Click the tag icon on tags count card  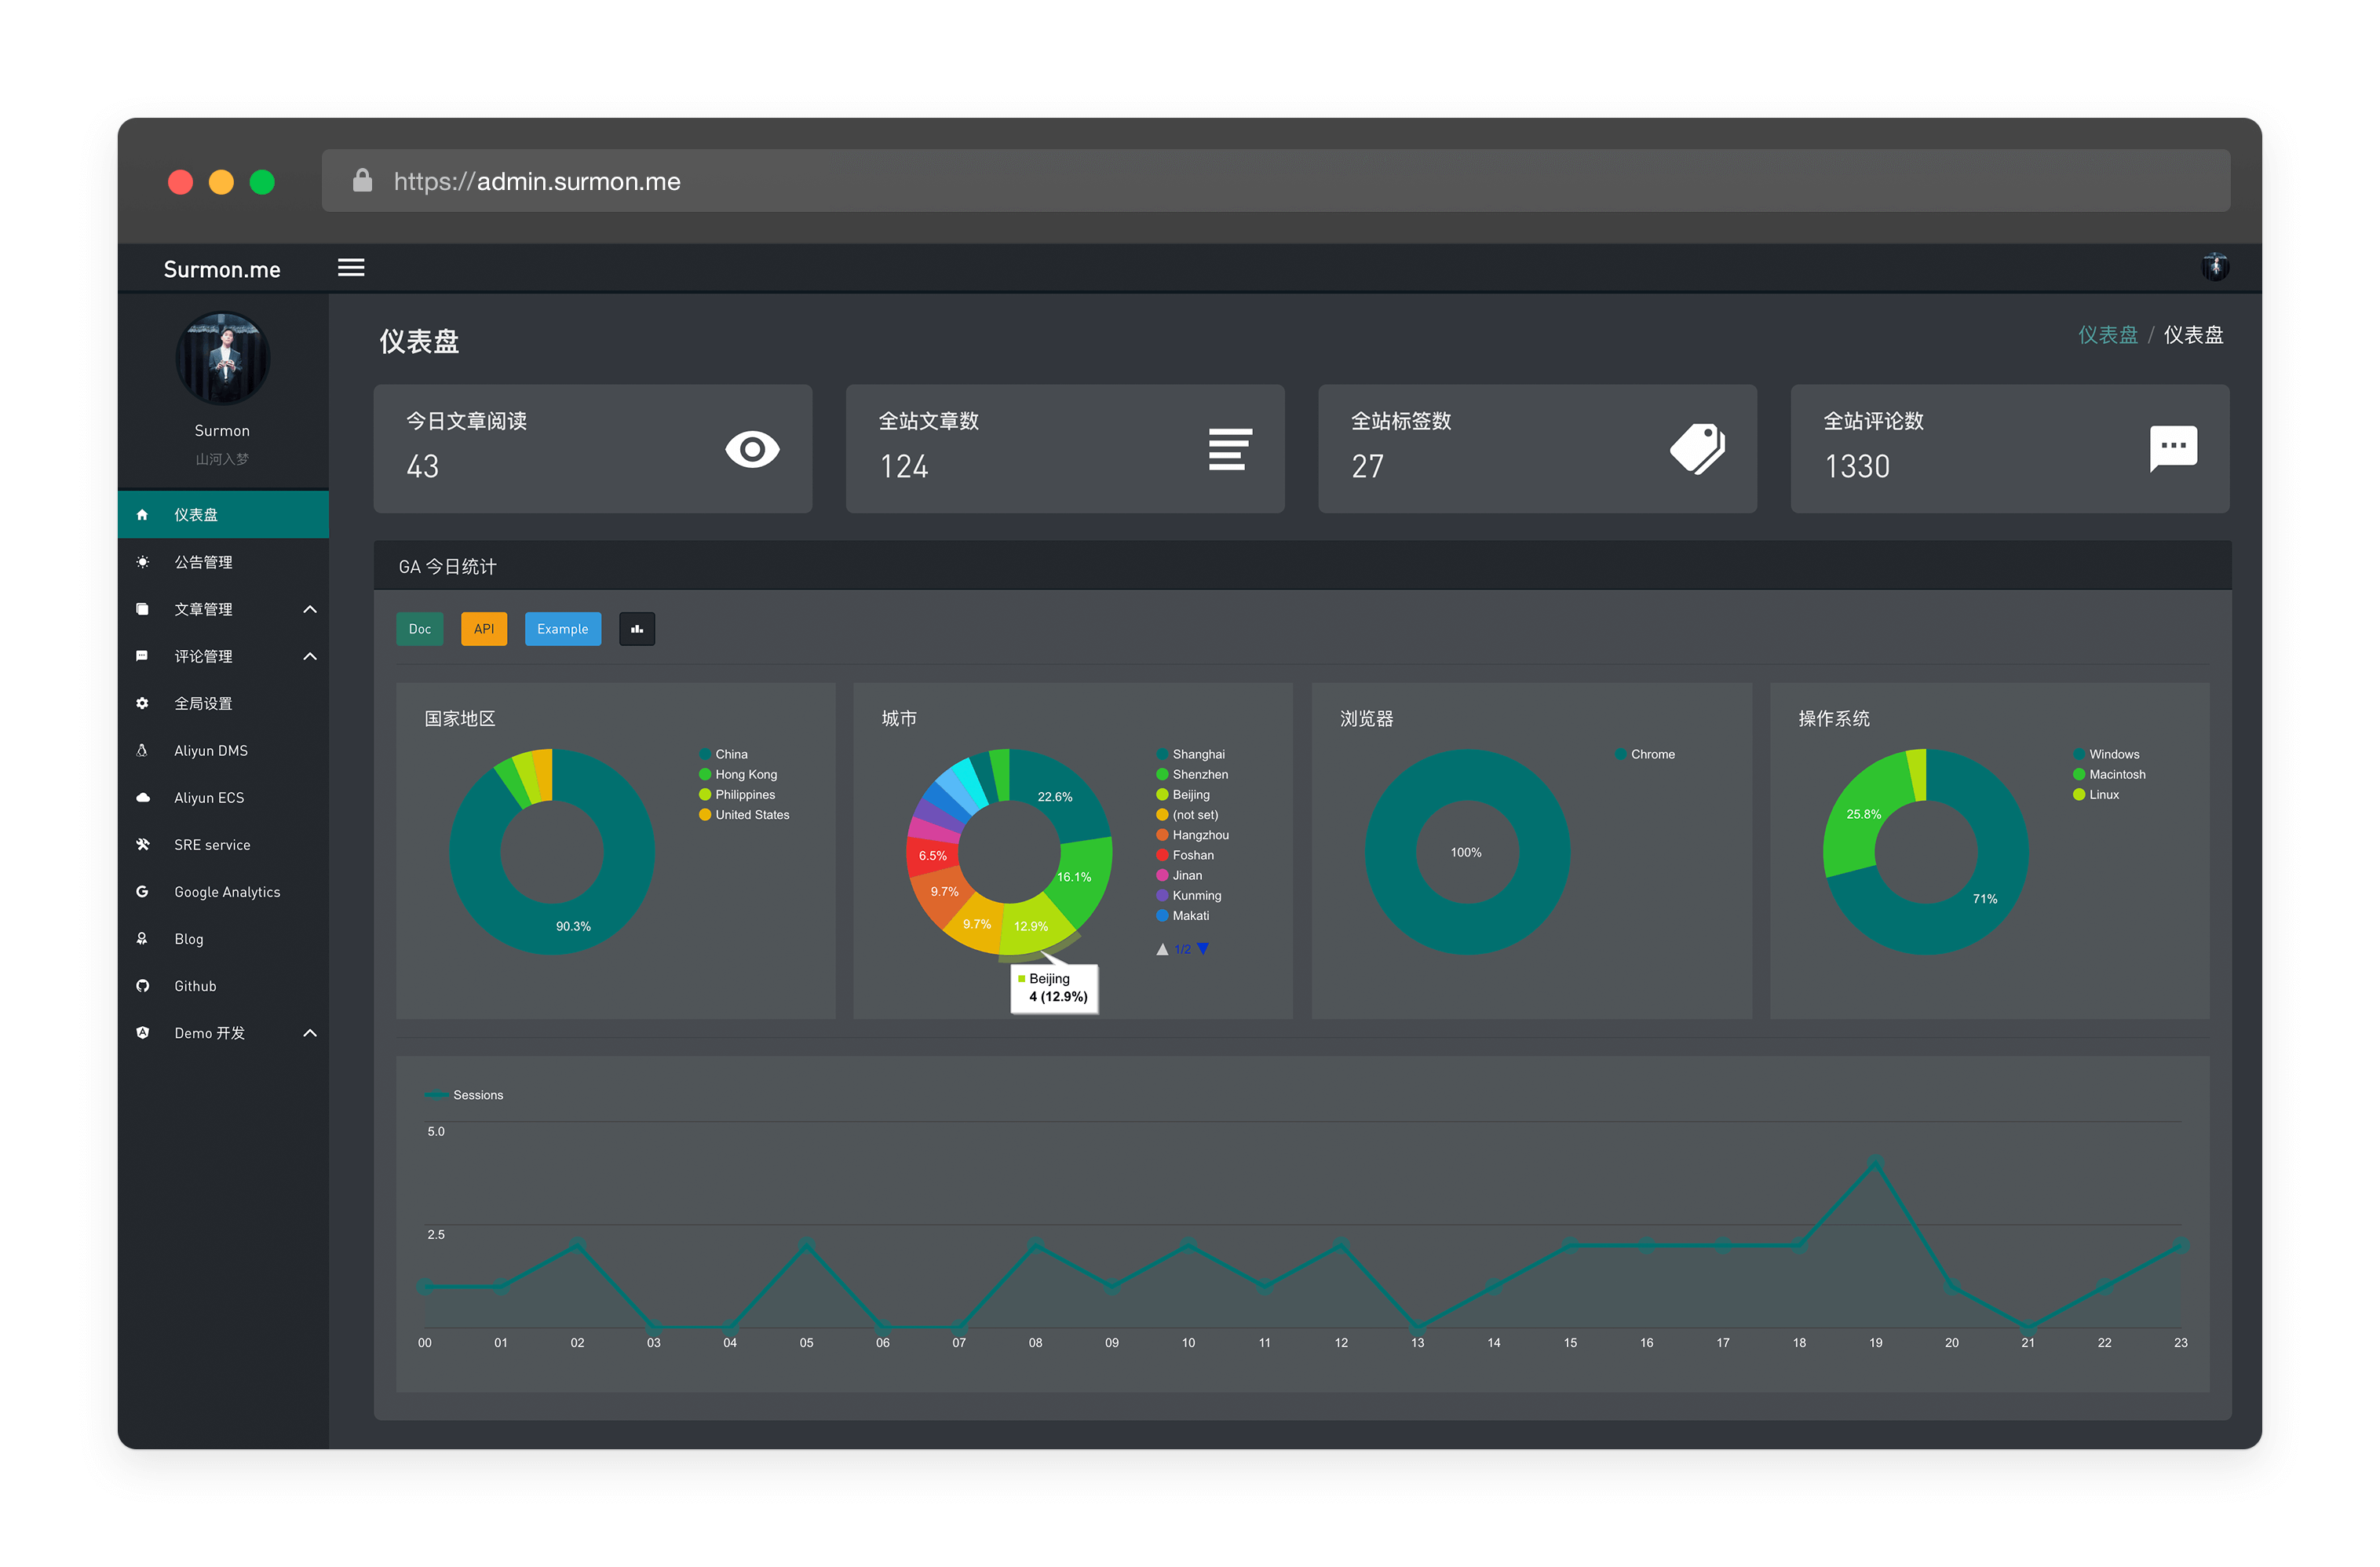1697,449
